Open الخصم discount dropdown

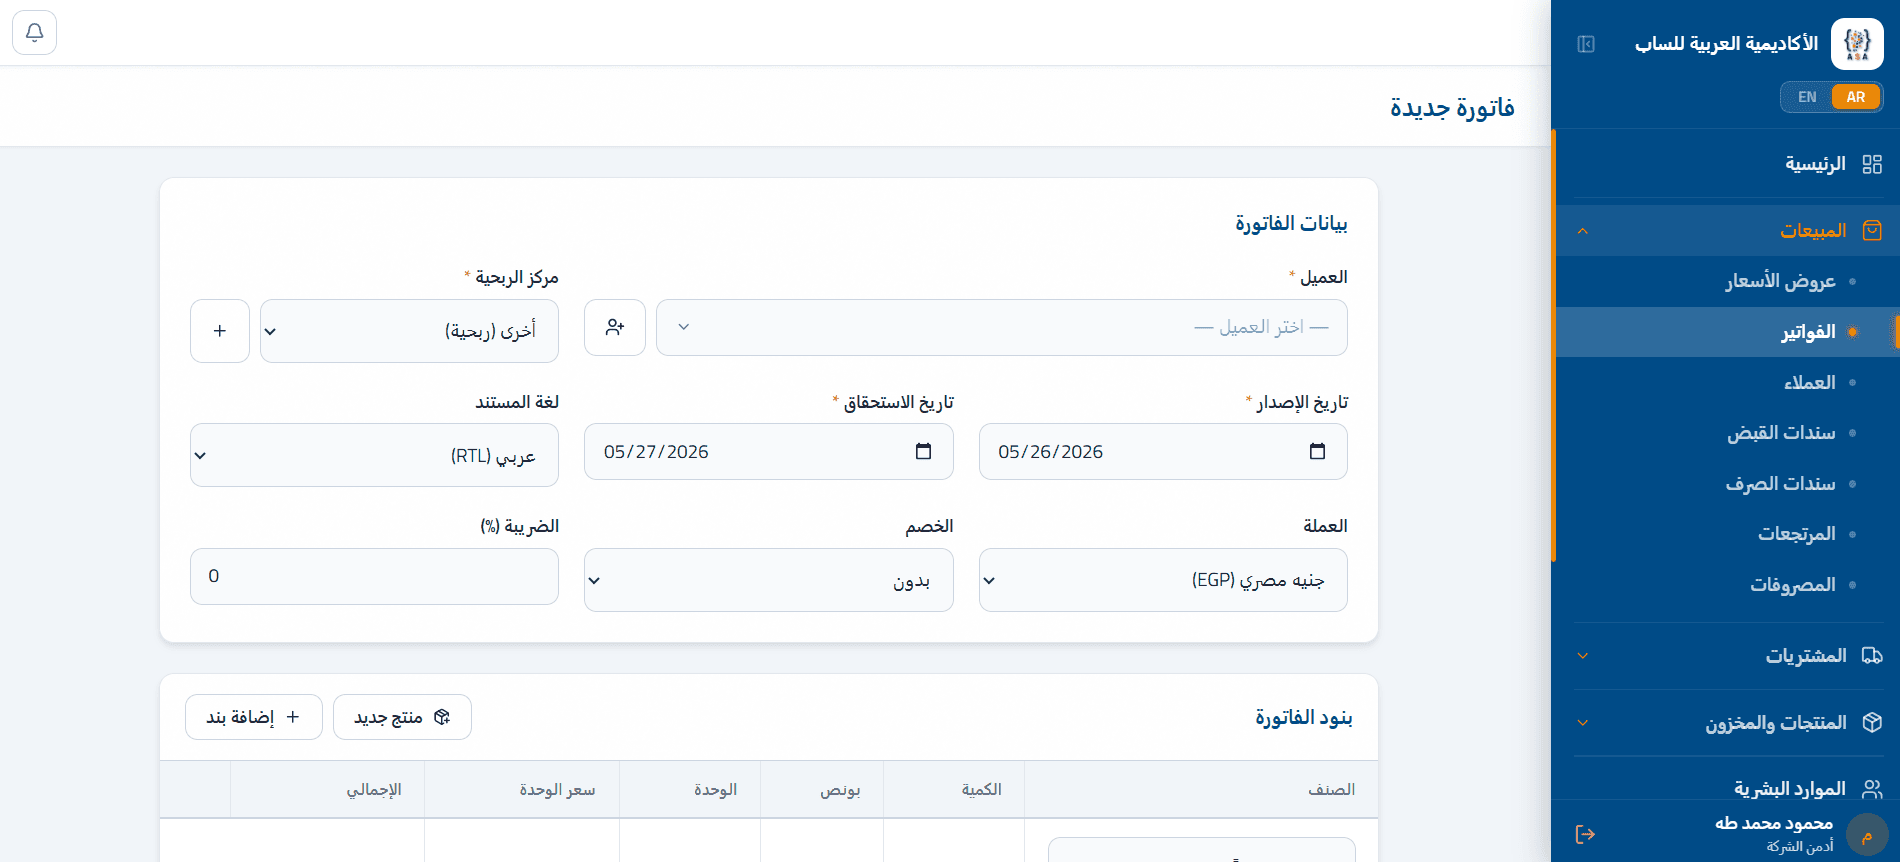click(x=768, y=580)
